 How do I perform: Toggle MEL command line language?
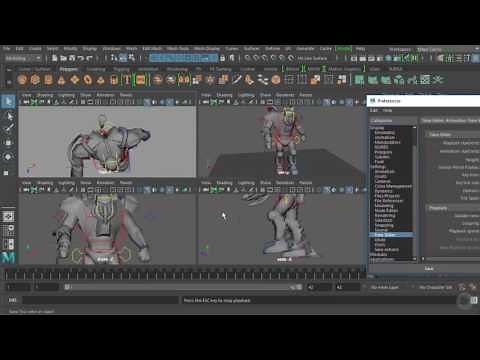click(12, 300)
